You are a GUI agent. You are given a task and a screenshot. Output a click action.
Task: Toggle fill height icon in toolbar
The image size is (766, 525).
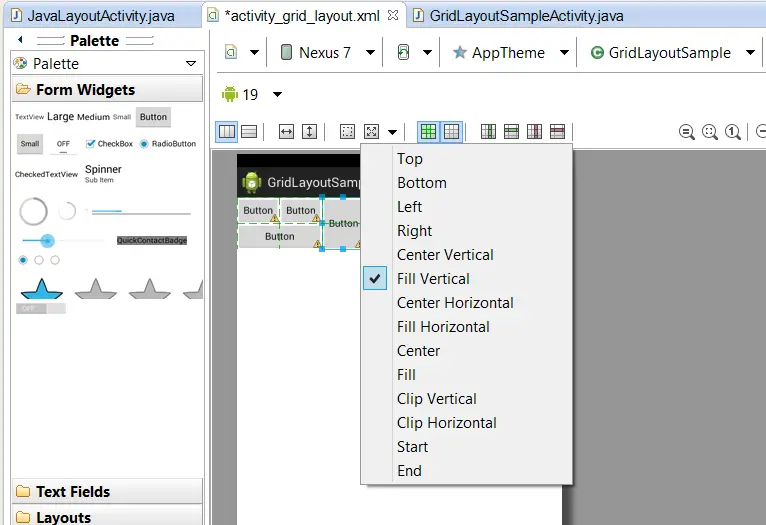pyautogui.click(x=309, y=132)
